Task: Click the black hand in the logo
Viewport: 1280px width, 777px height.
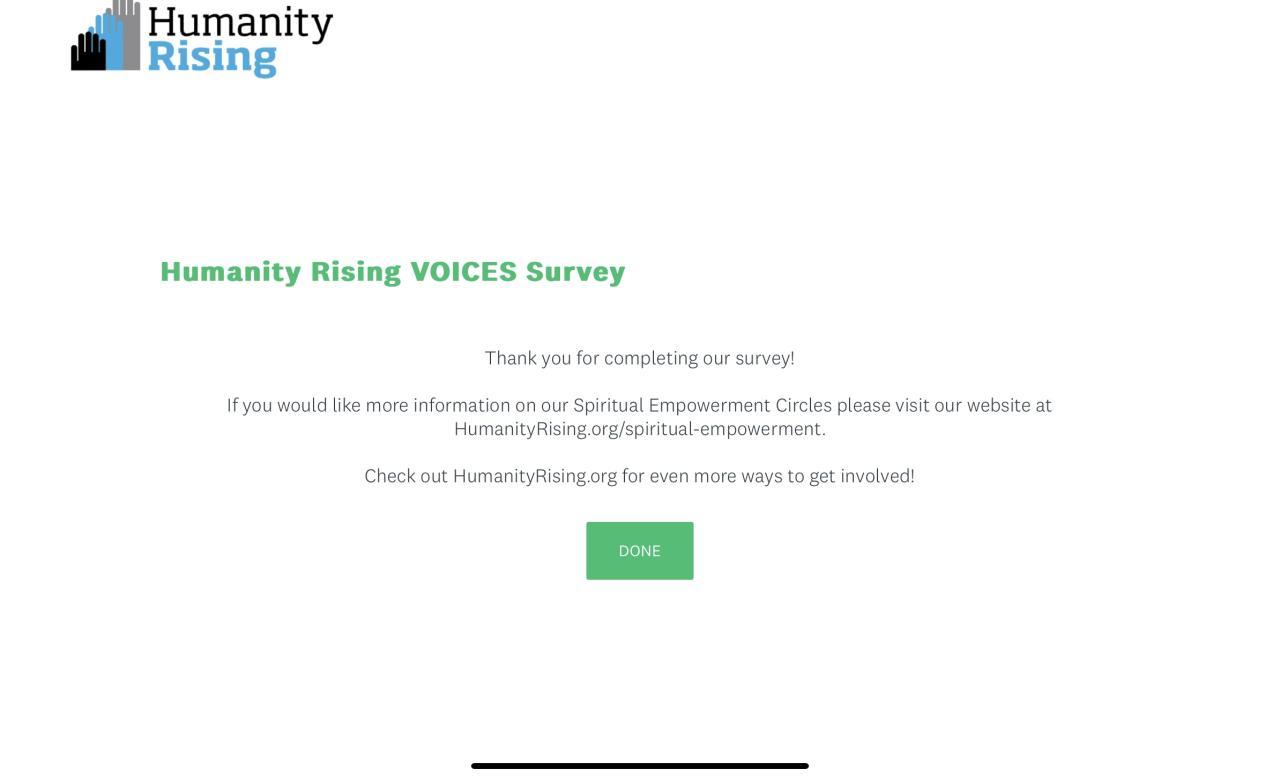Action: (88, 53)
